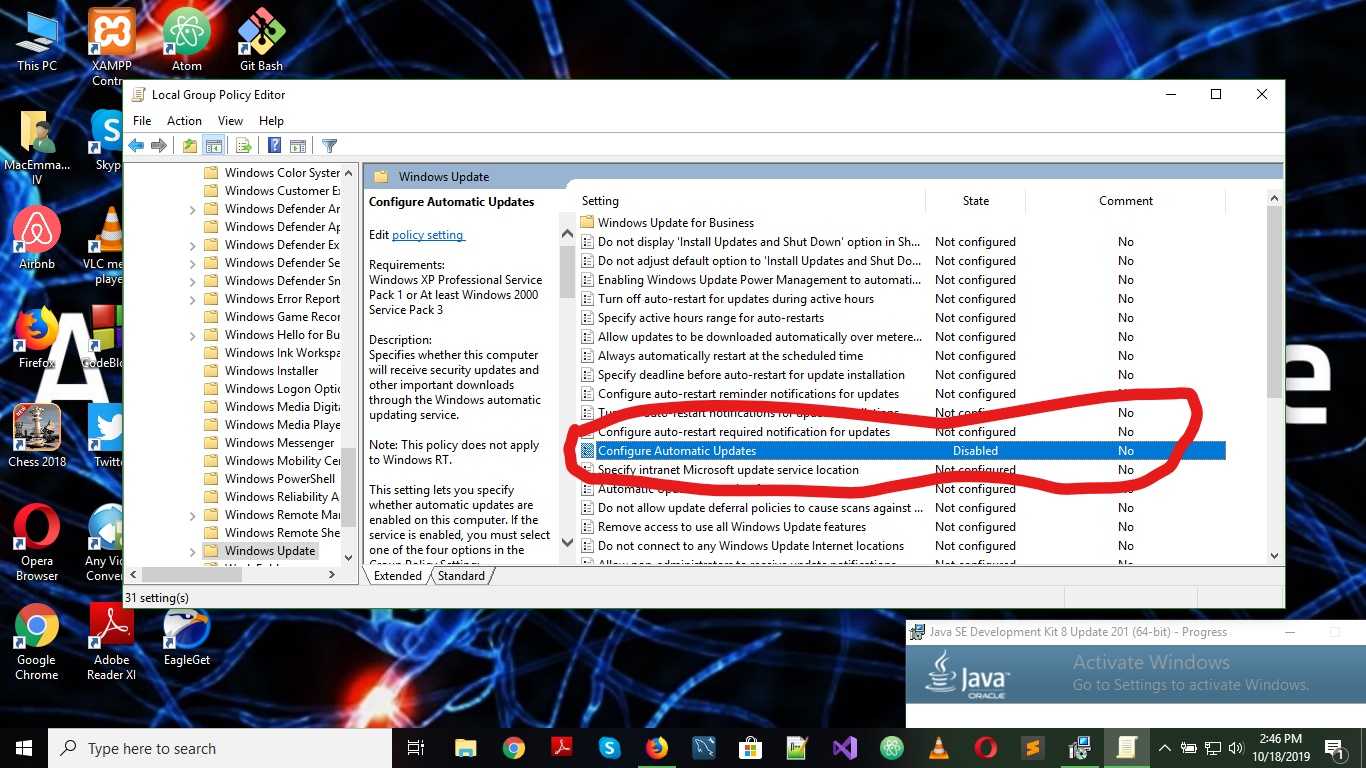Viewport: 1366px width, 768px height.
Task: Click the Comment column header
Action: click(1126, 201)
